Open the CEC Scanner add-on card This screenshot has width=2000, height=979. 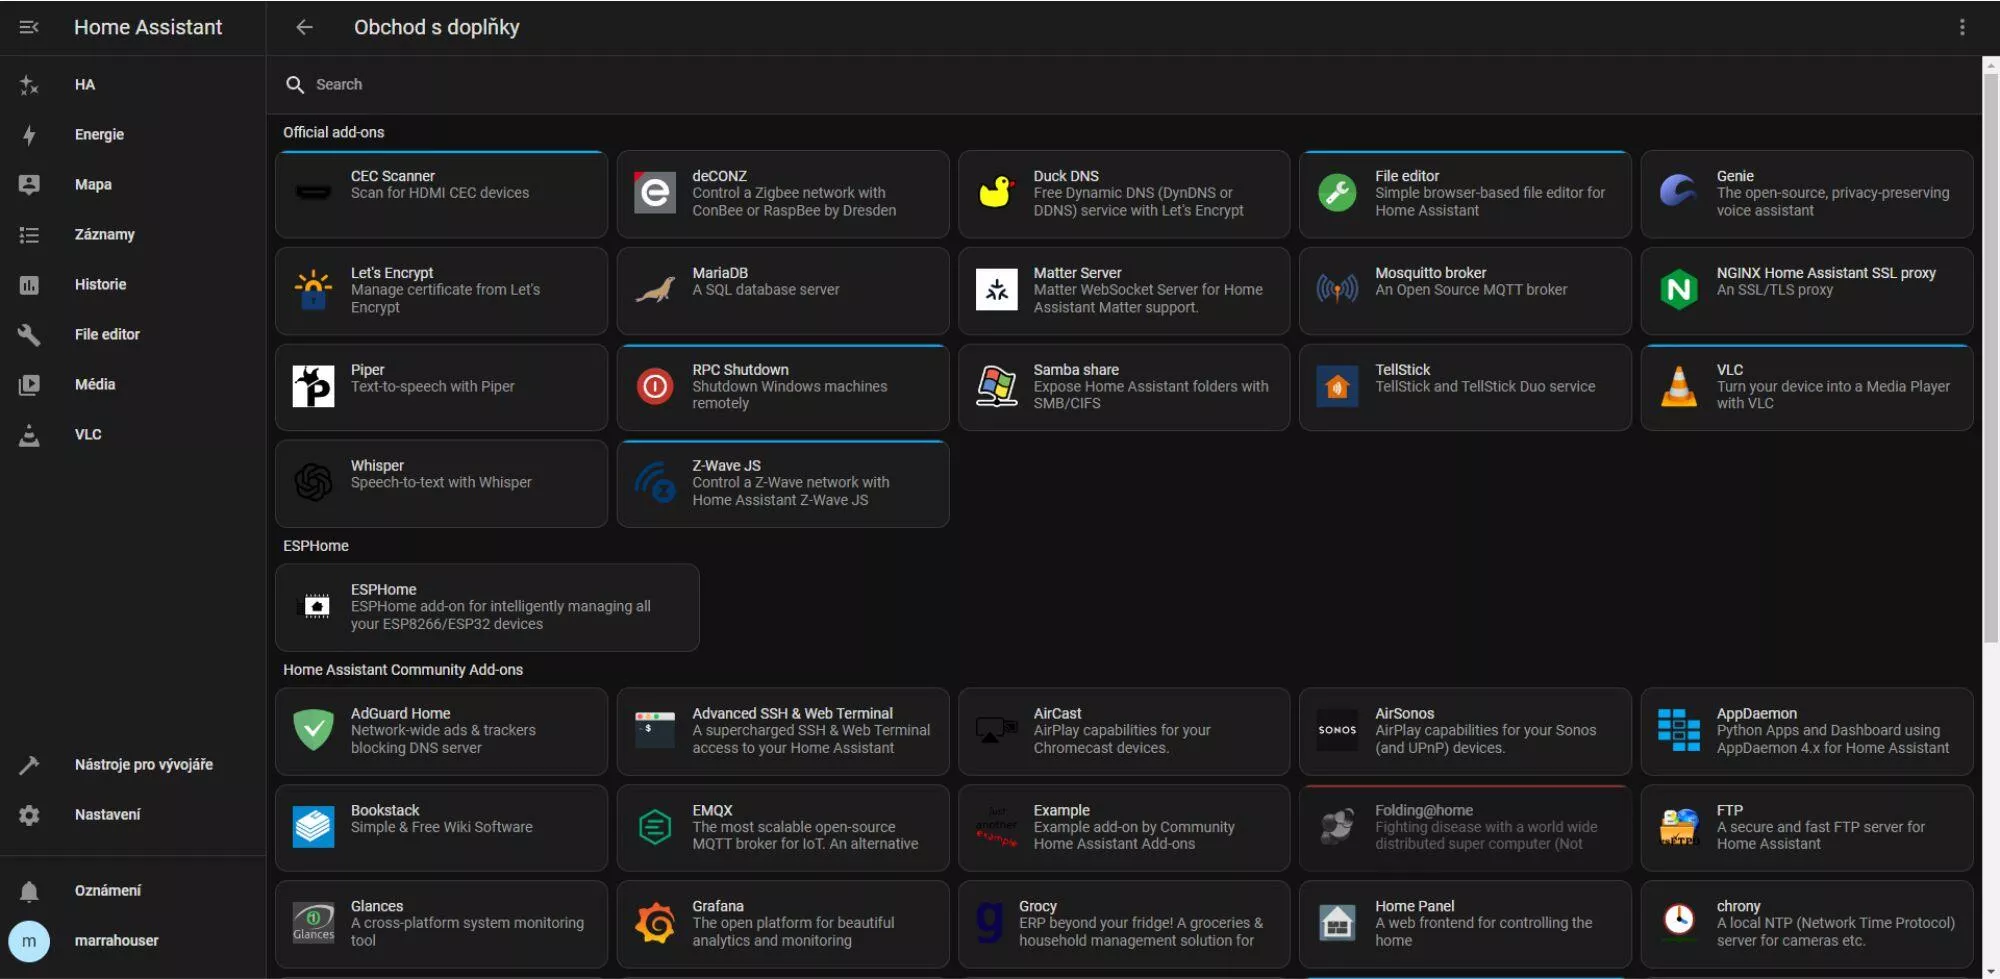coord(441,194)
